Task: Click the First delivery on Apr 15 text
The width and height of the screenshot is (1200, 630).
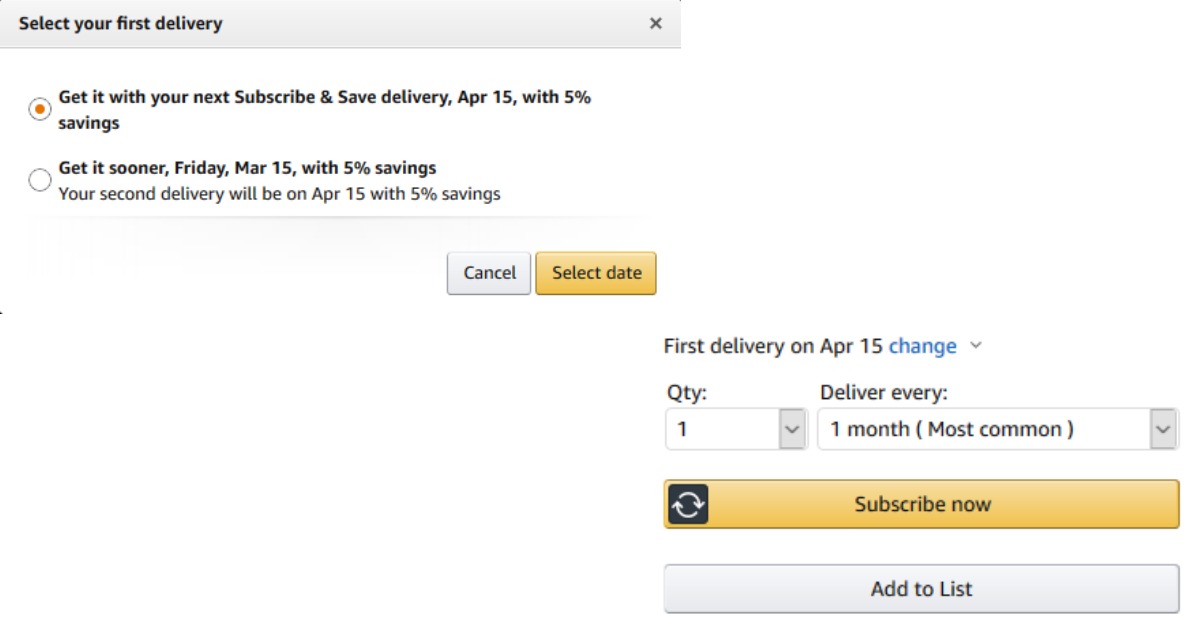Action: pos(773,346)
